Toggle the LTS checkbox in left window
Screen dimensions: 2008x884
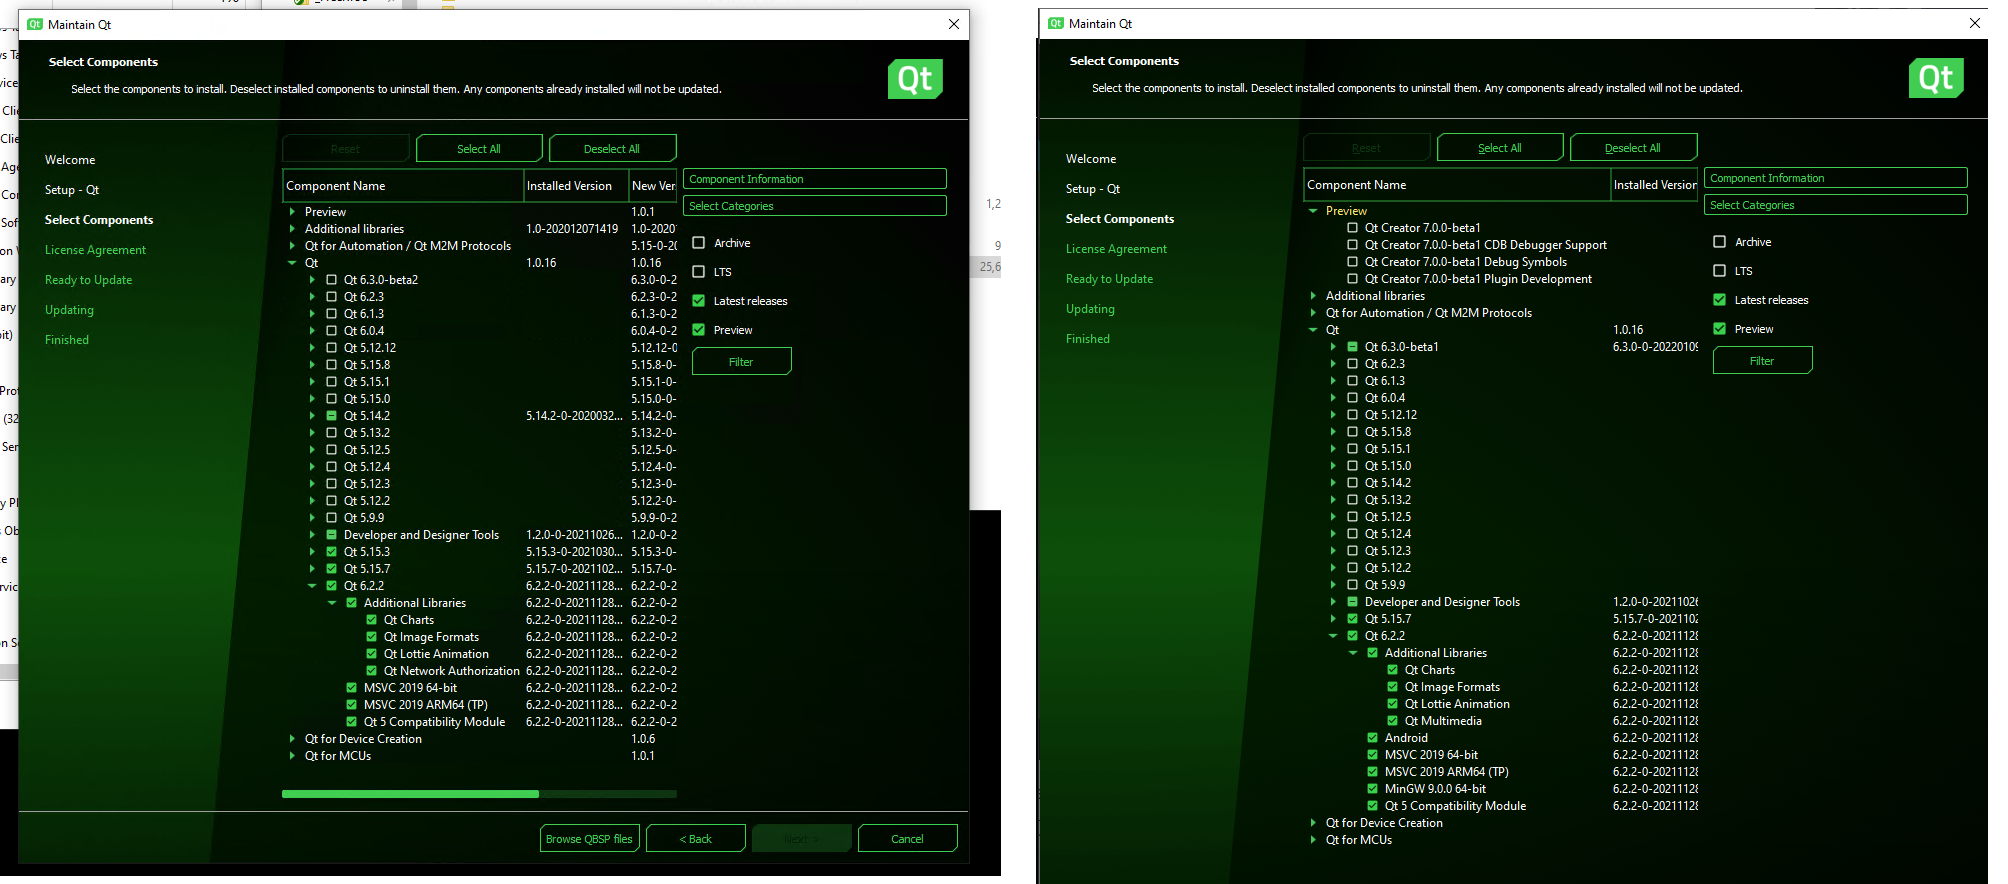(x=699, y=272)
